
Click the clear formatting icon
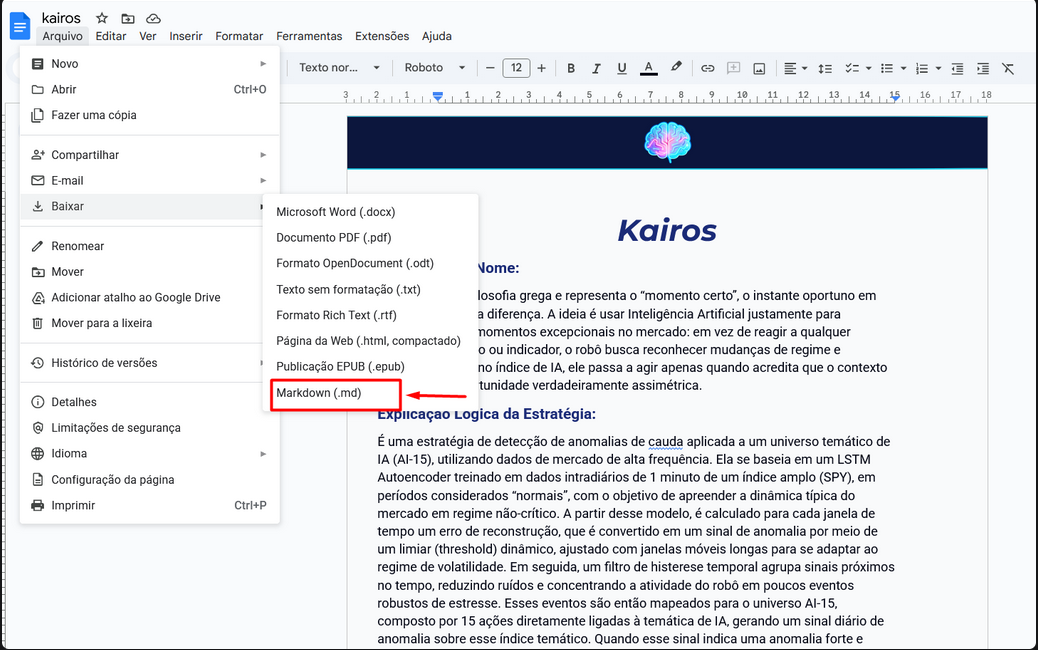click(x=1007, y=68)
